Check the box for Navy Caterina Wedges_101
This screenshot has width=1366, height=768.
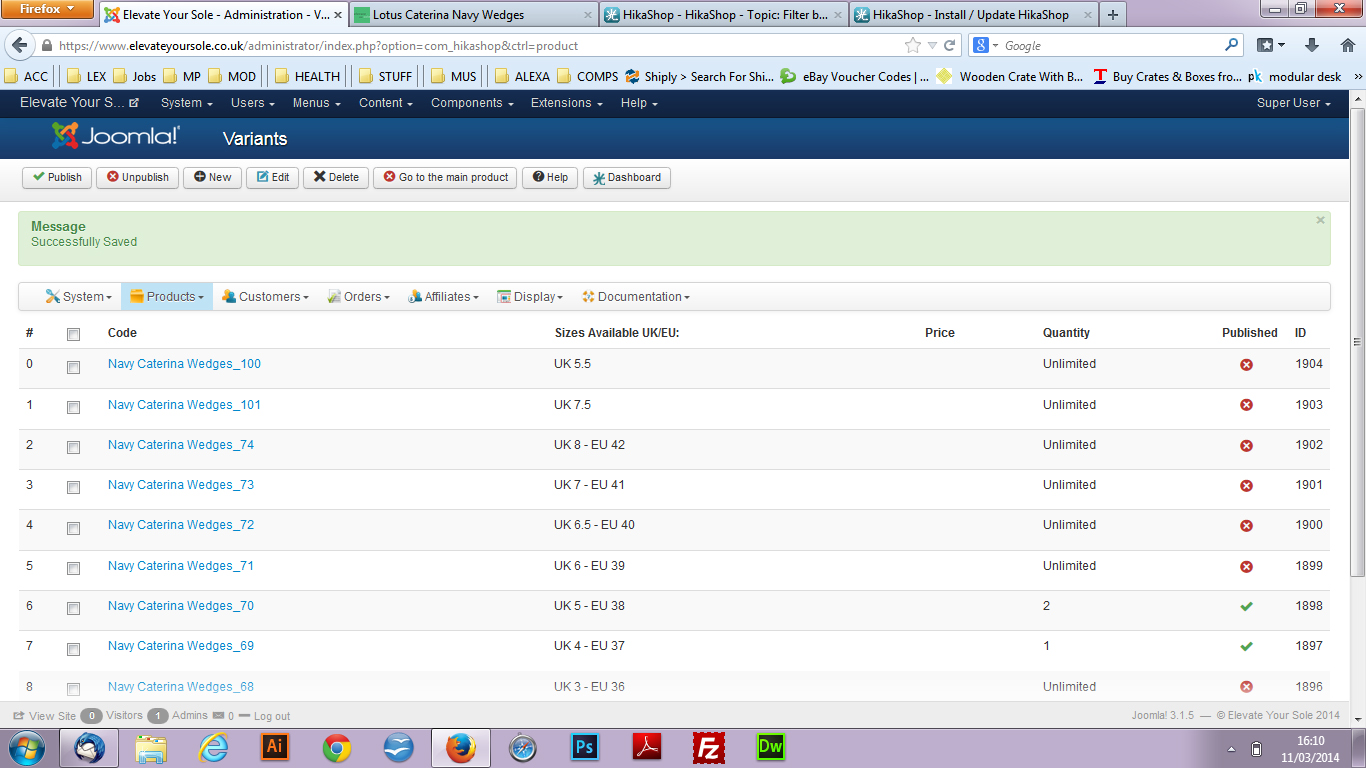(73, 407)
